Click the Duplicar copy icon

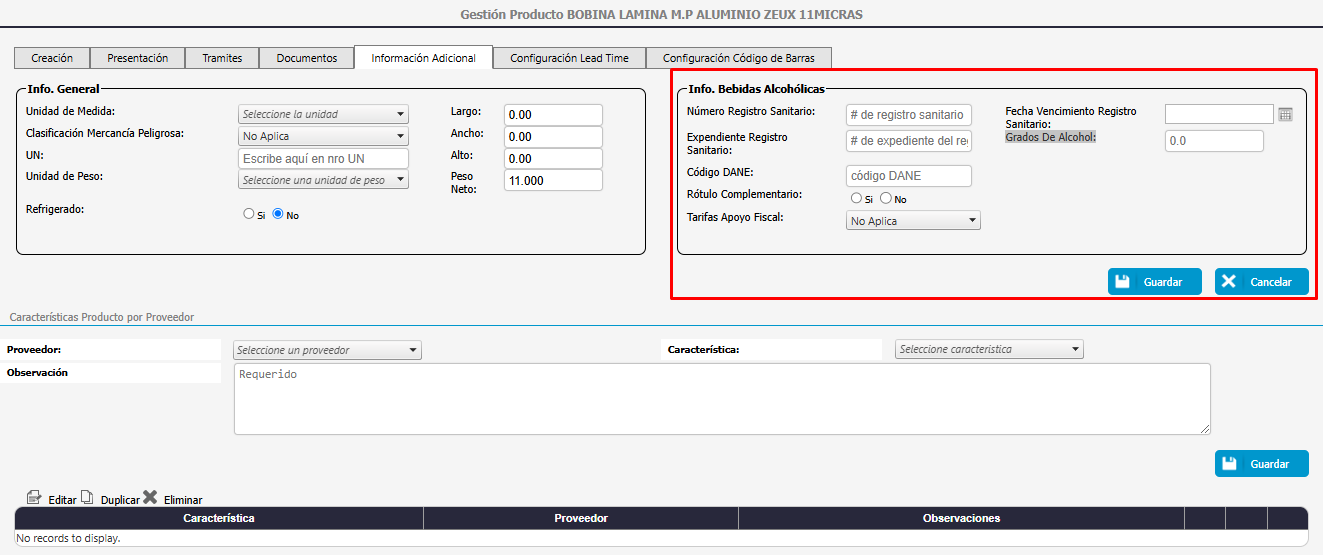click(x=87, y=498)
